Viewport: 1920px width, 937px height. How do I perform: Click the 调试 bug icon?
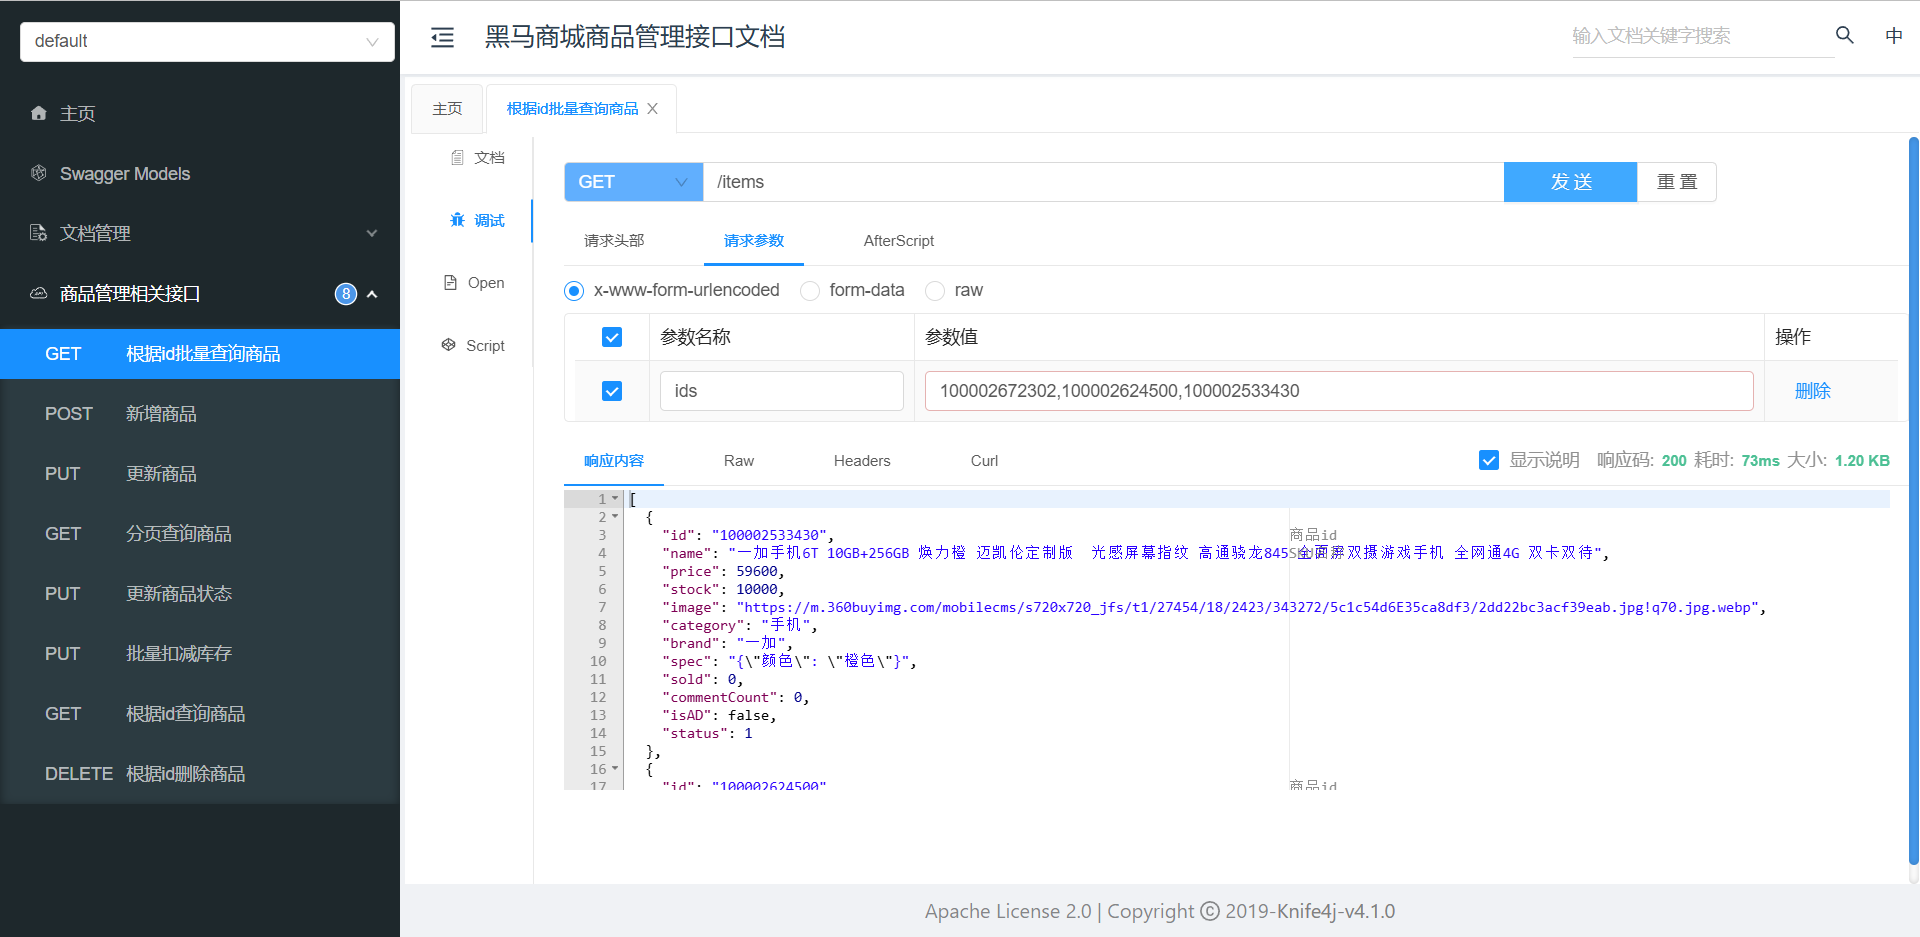pos(457,220)
